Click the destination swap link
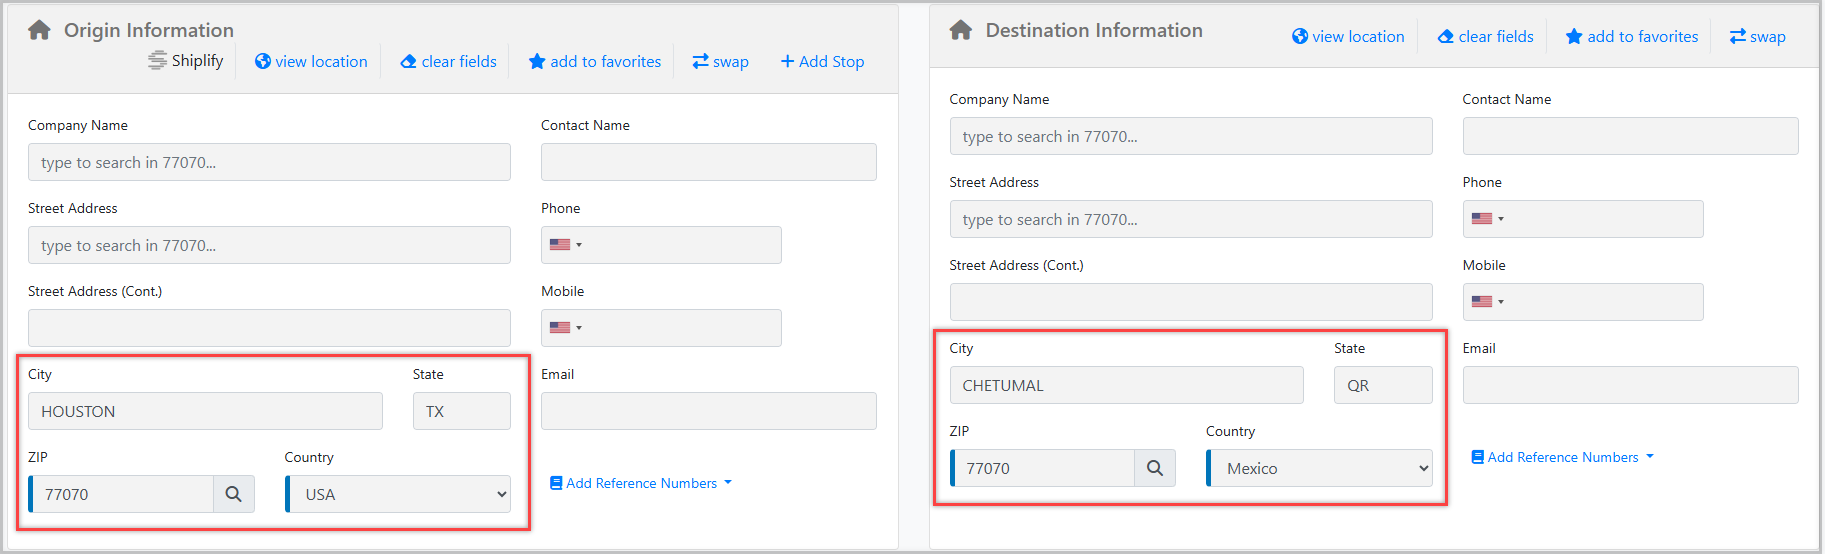 coord(1757,37)
